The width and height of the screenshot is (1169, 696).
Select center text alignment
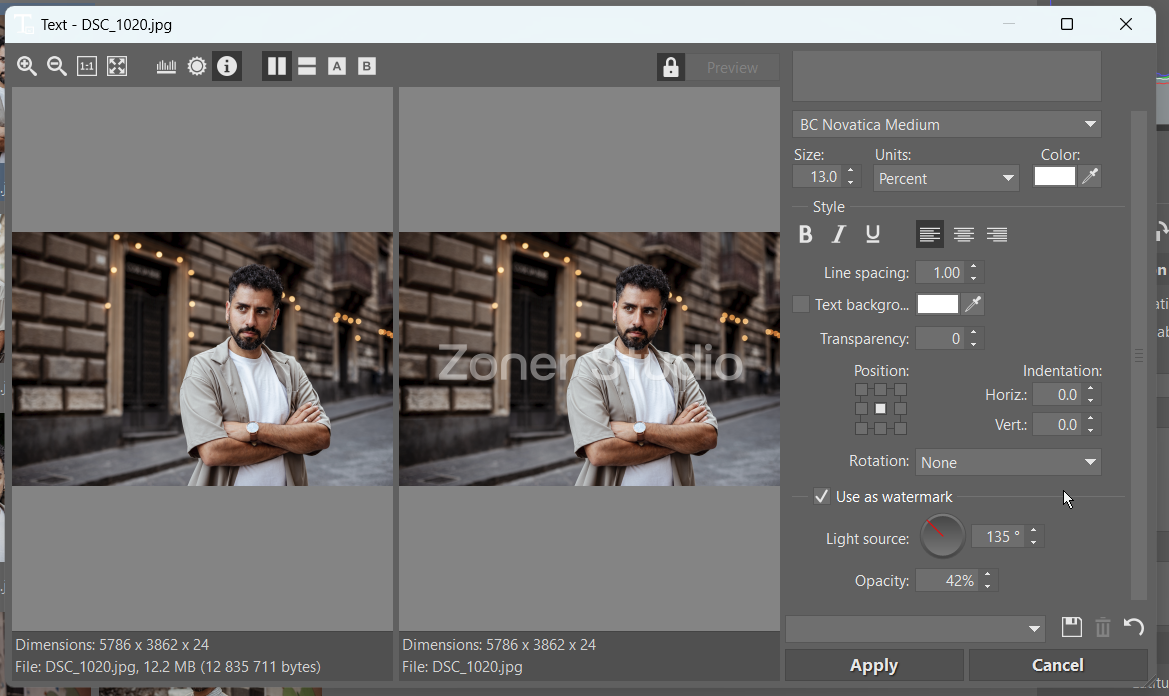pos(964,235)
